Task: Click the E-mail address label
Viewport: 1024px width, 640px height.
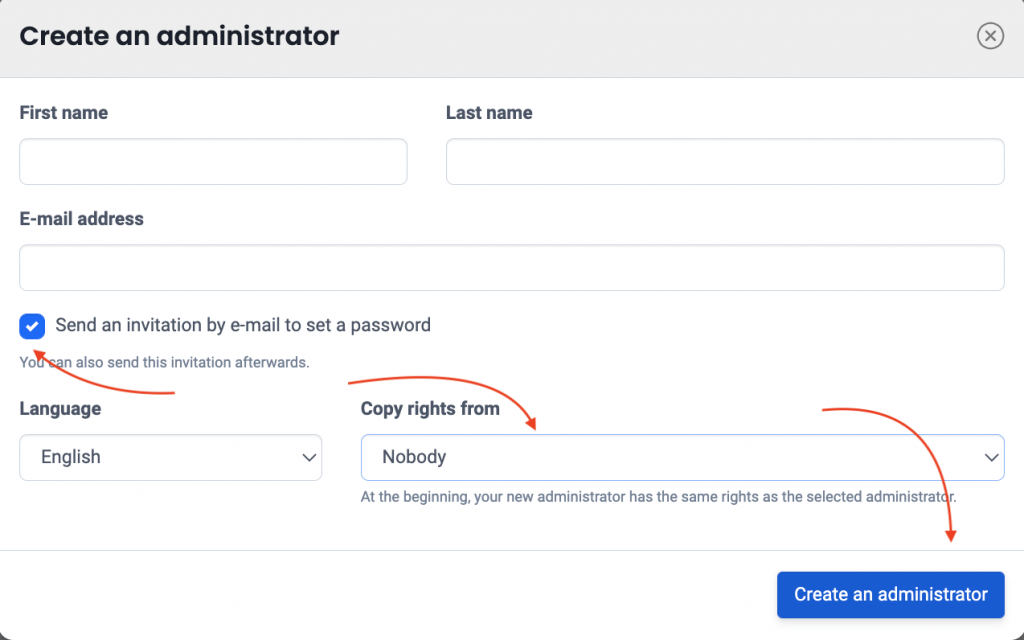Action: pos(82,219)
